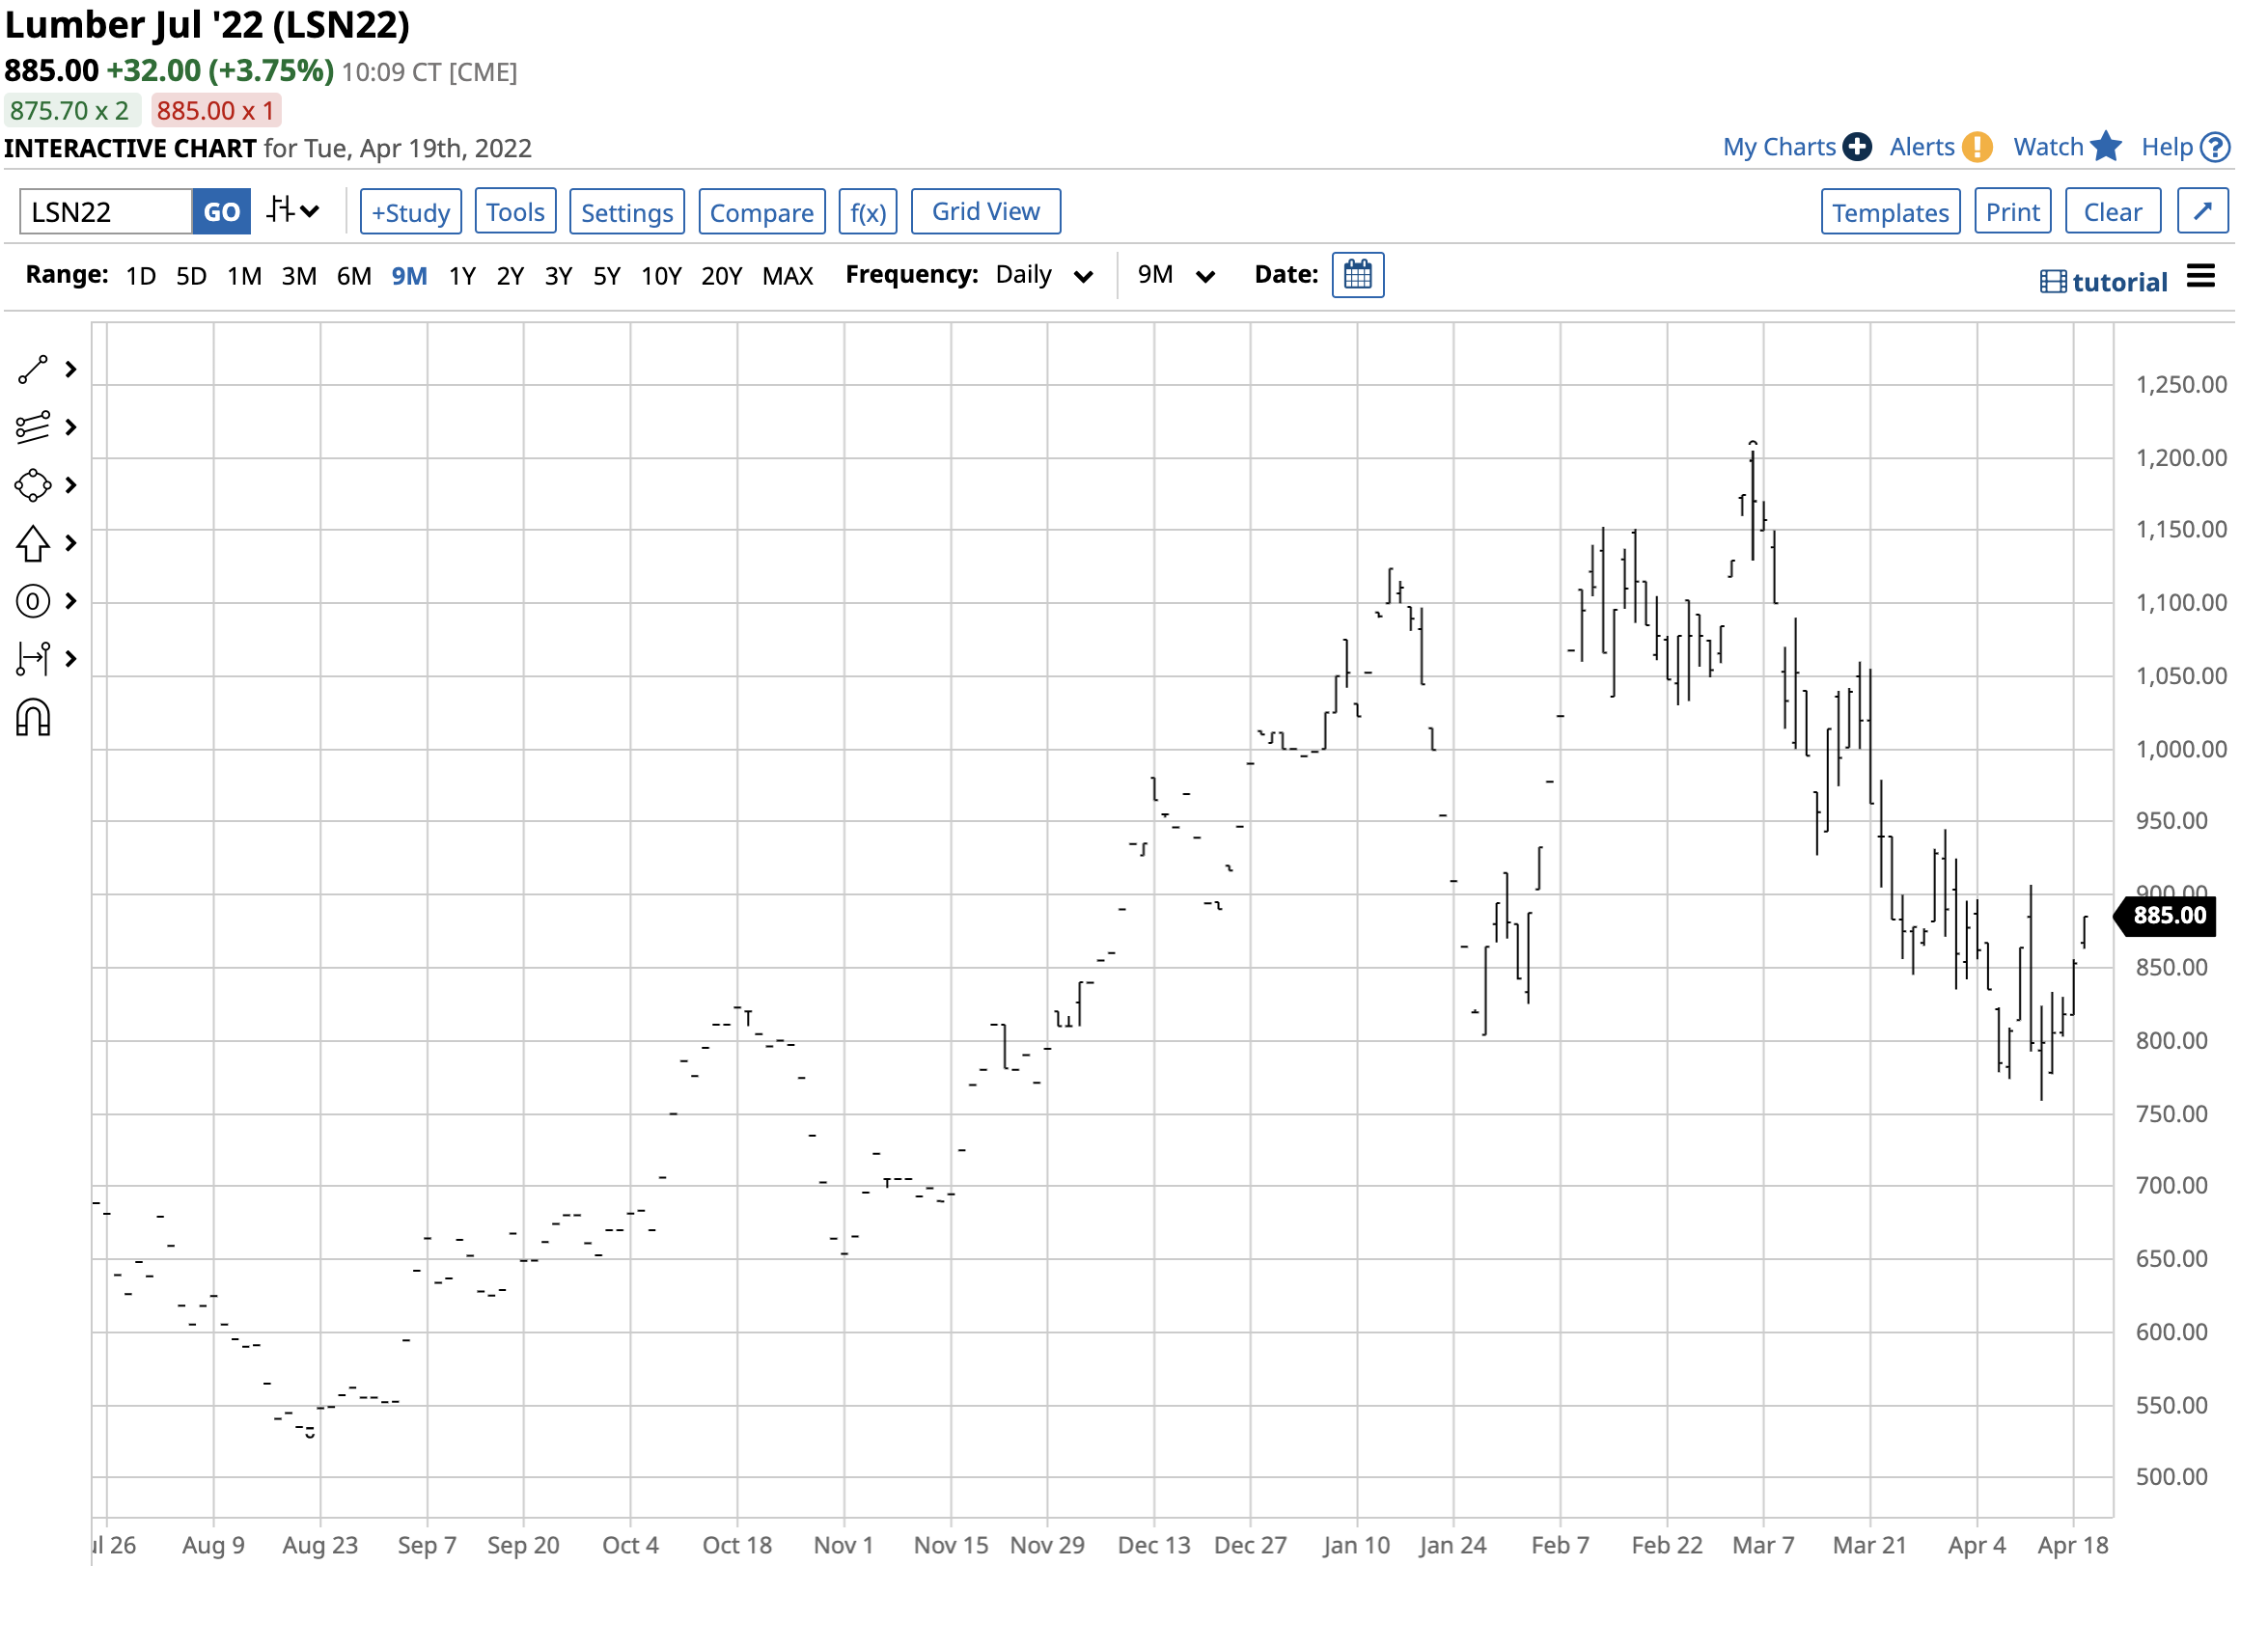Select the measure distance tool

(x=33, y=660)
